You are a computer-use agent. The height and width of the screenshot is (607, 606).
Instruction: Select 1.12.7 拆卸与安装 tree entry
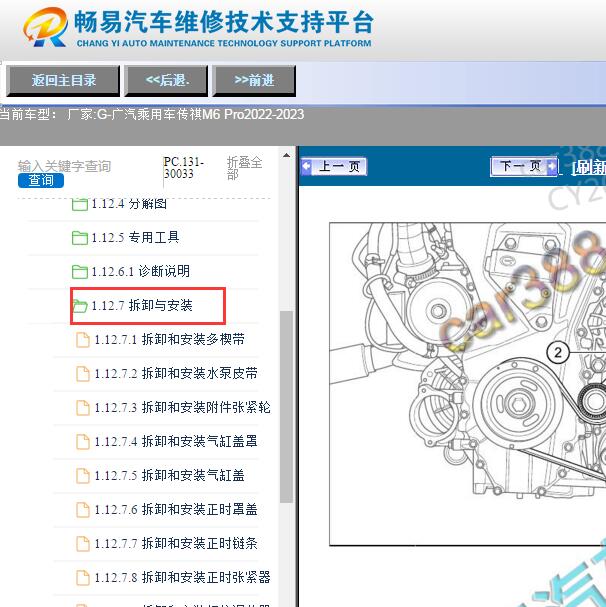tap(142, 305)
